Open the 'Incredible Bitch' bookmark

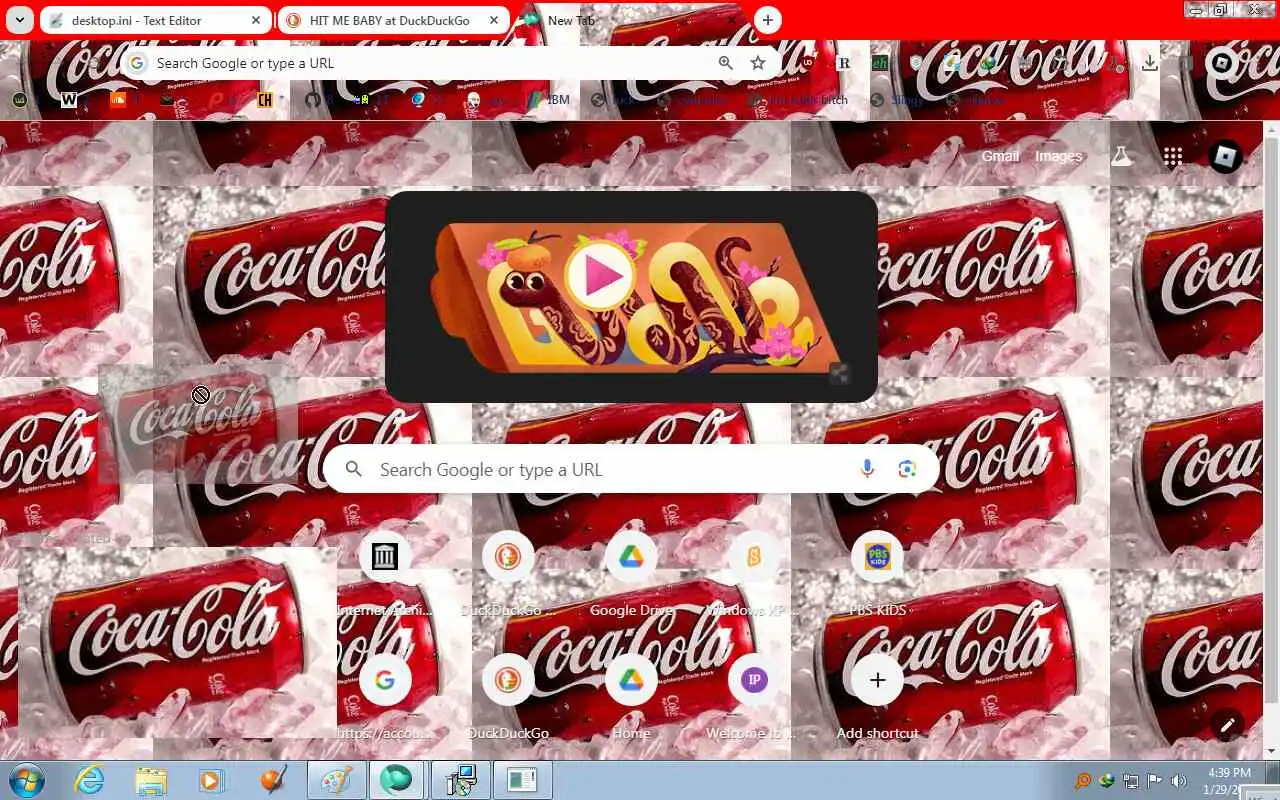tap(796, 100)
